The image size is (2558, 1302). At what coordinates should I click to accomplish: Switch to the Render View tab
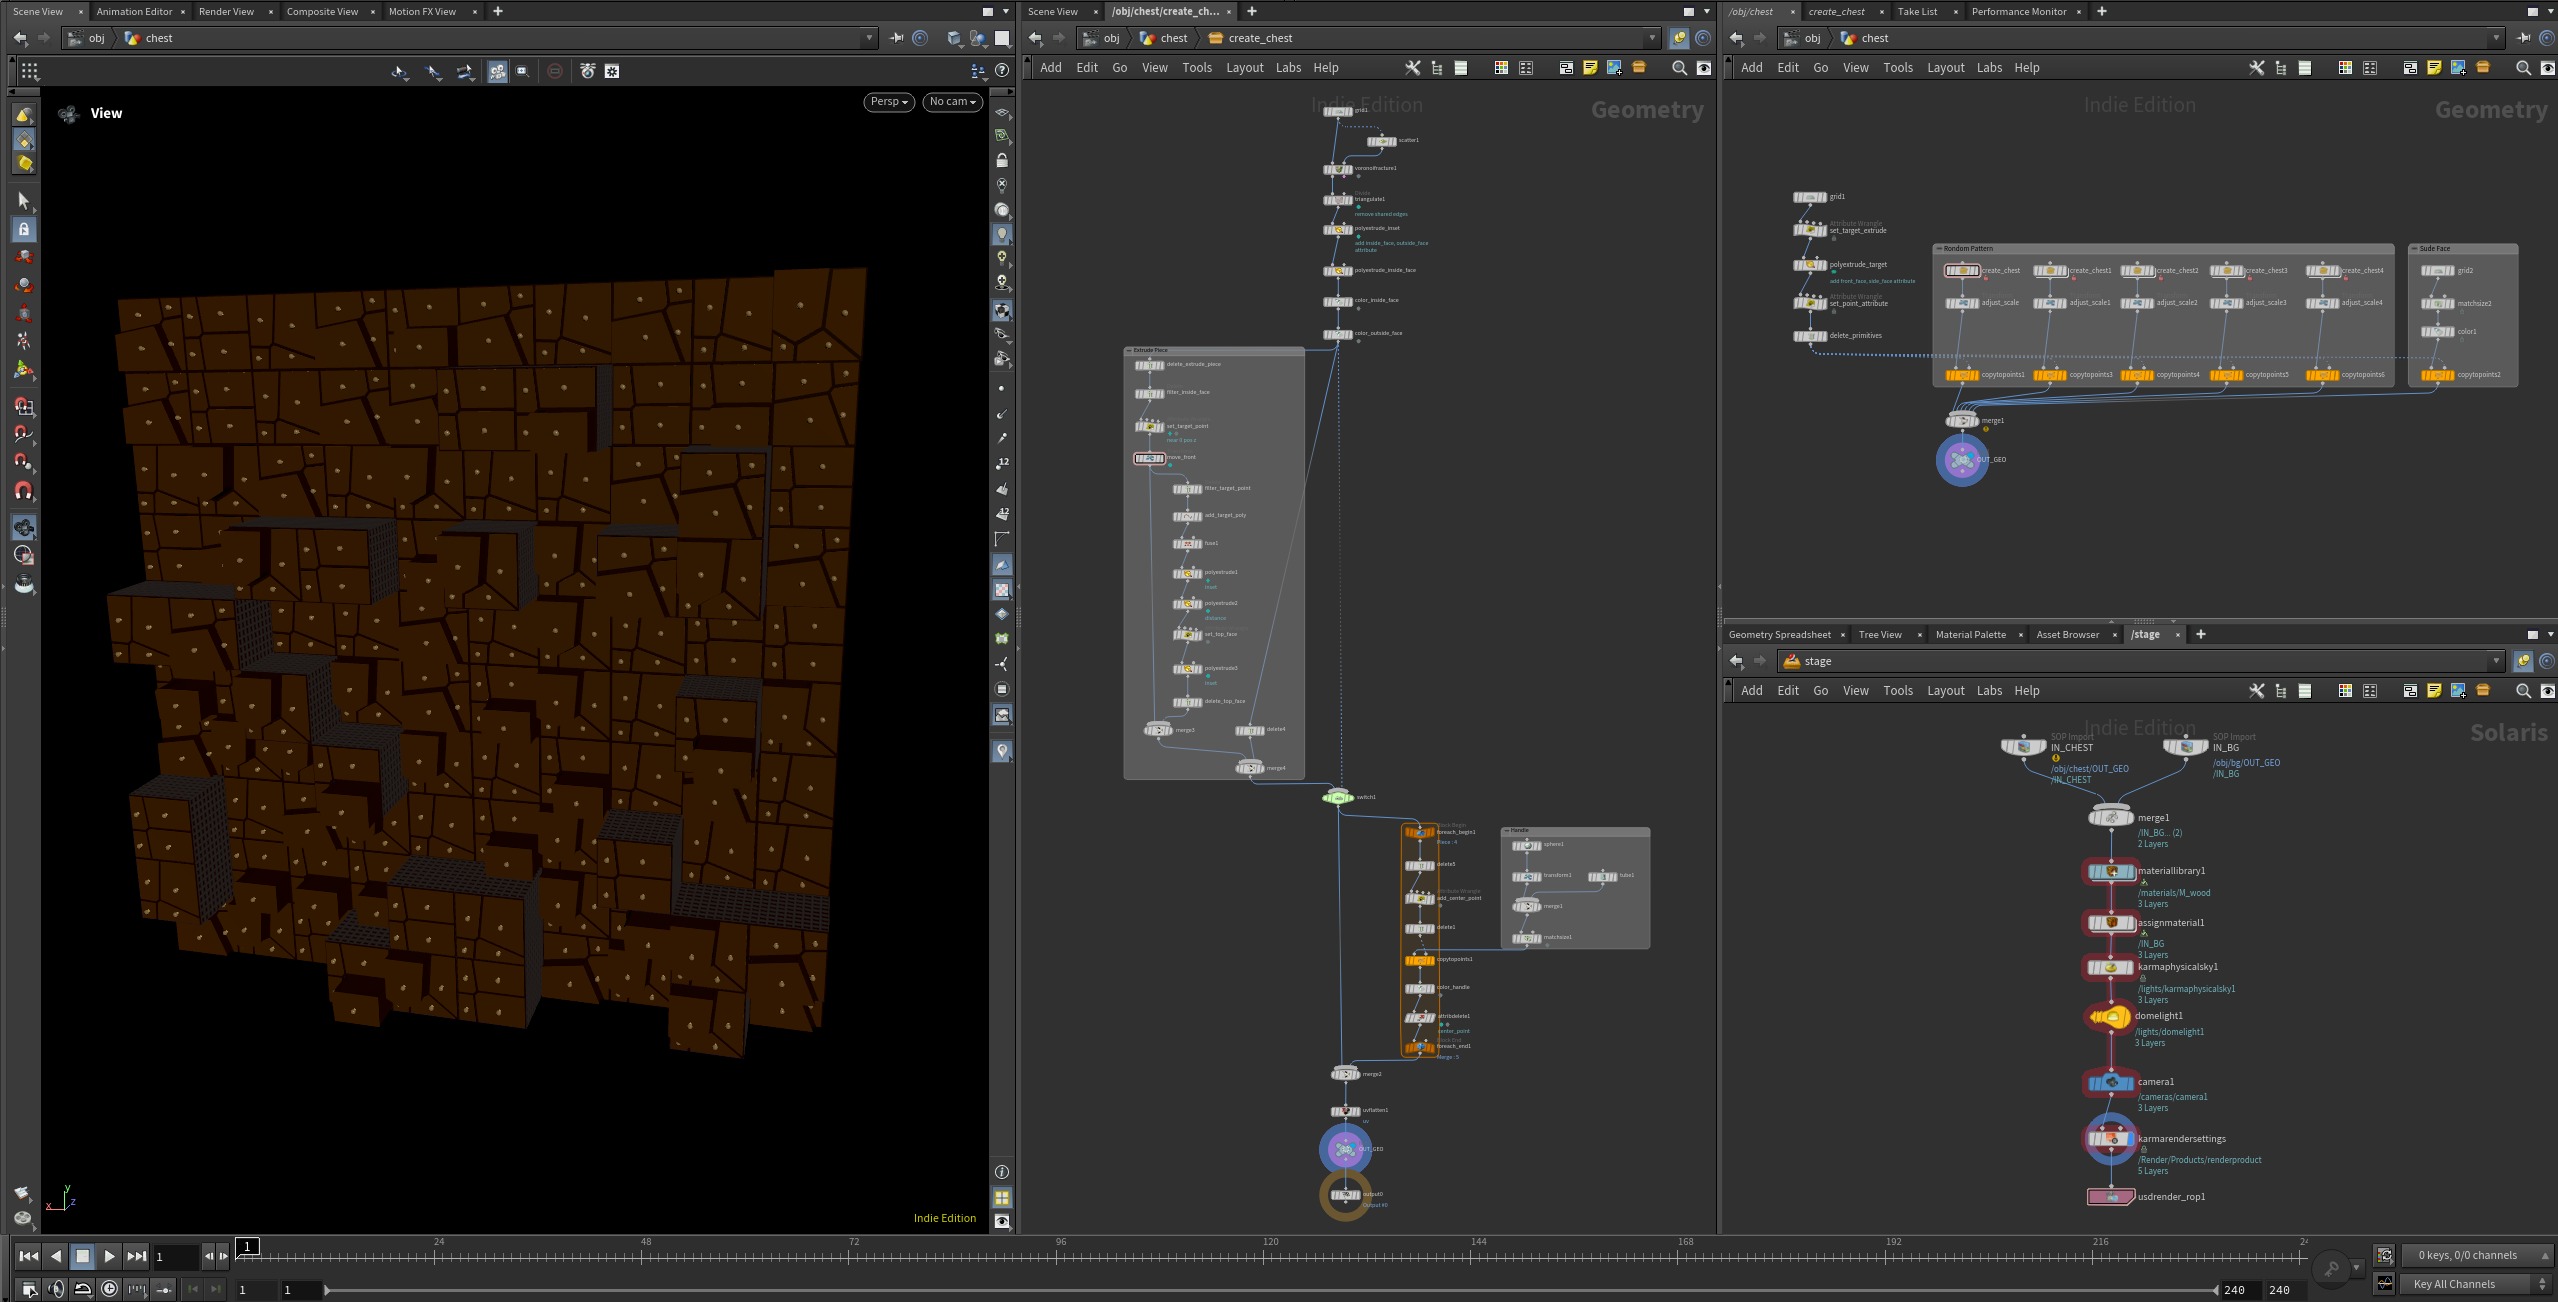(x=226, y=11)
